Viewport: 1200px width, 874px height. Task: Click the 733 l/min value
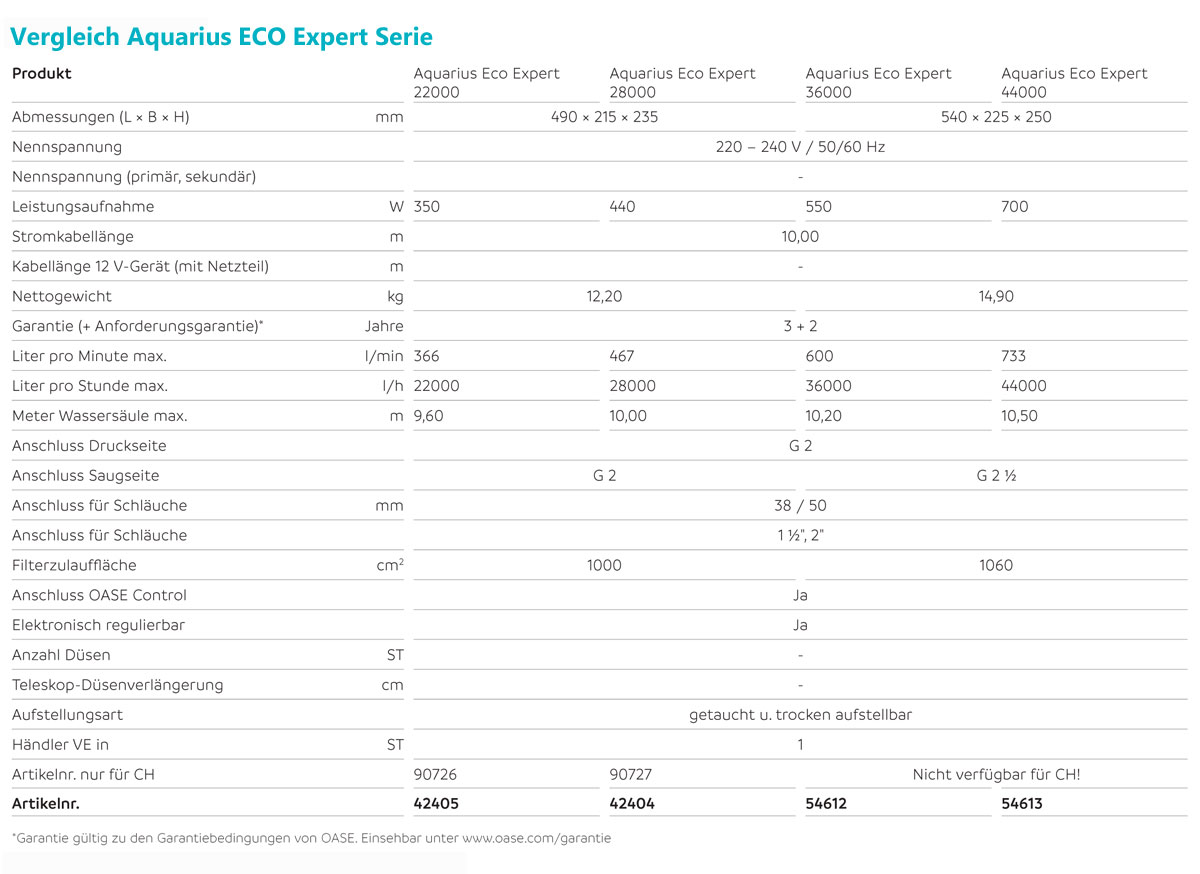click(x=1013, y=356)
